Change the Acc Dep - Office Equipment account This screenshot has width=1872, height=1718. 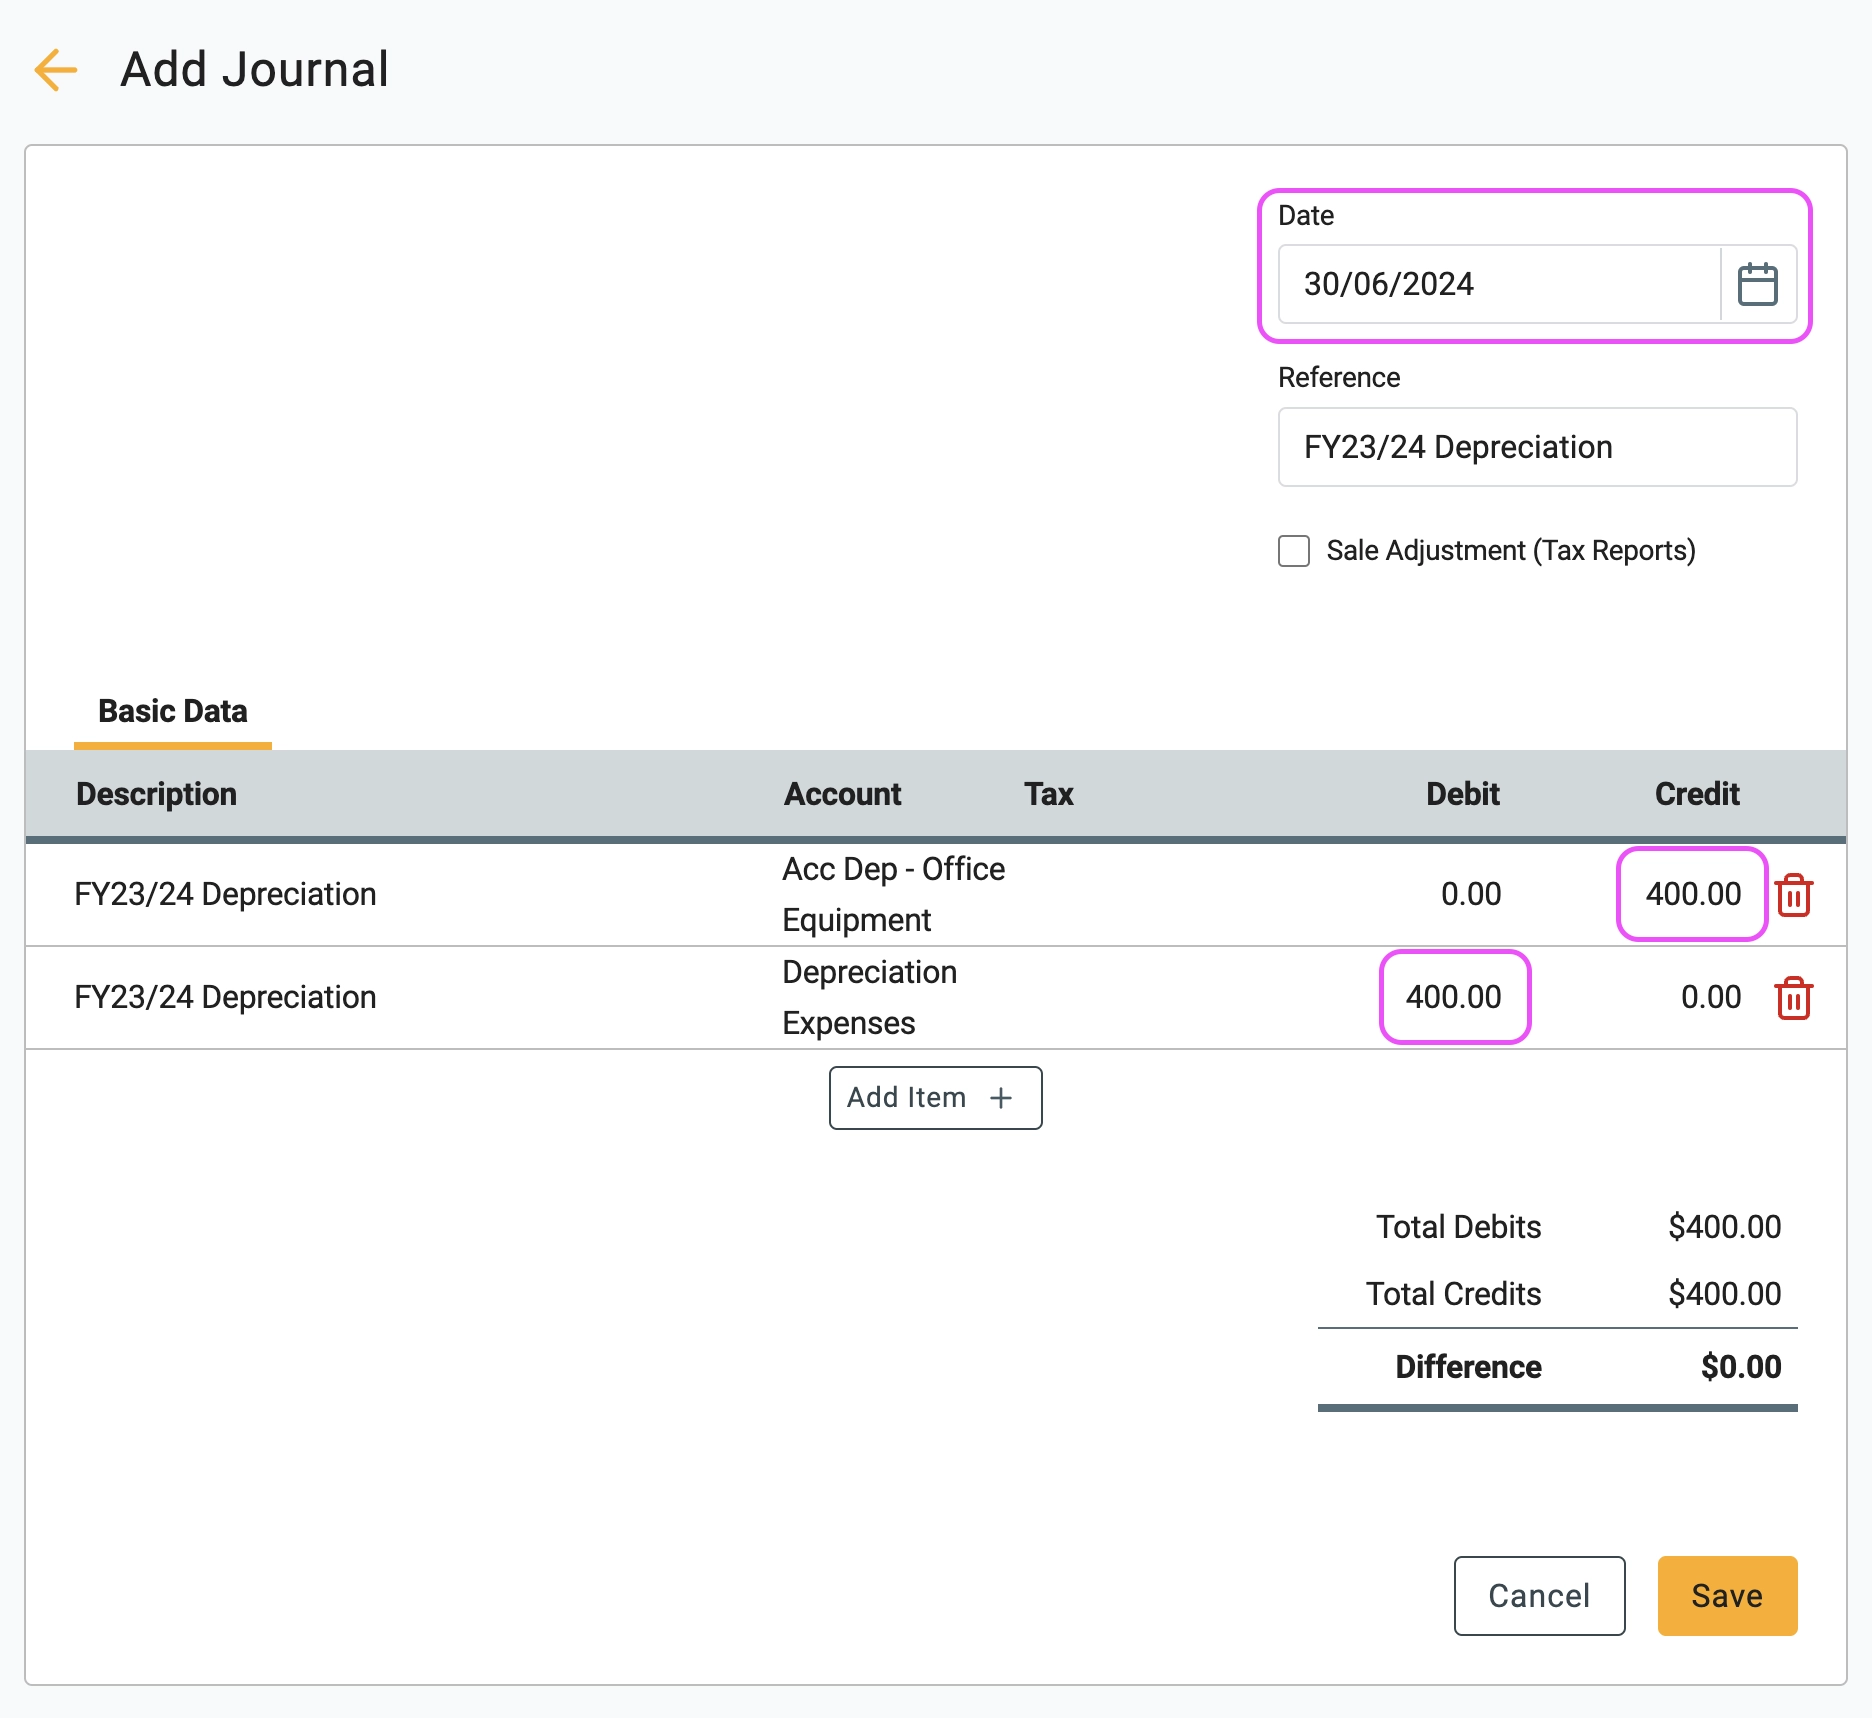point(892,894)
